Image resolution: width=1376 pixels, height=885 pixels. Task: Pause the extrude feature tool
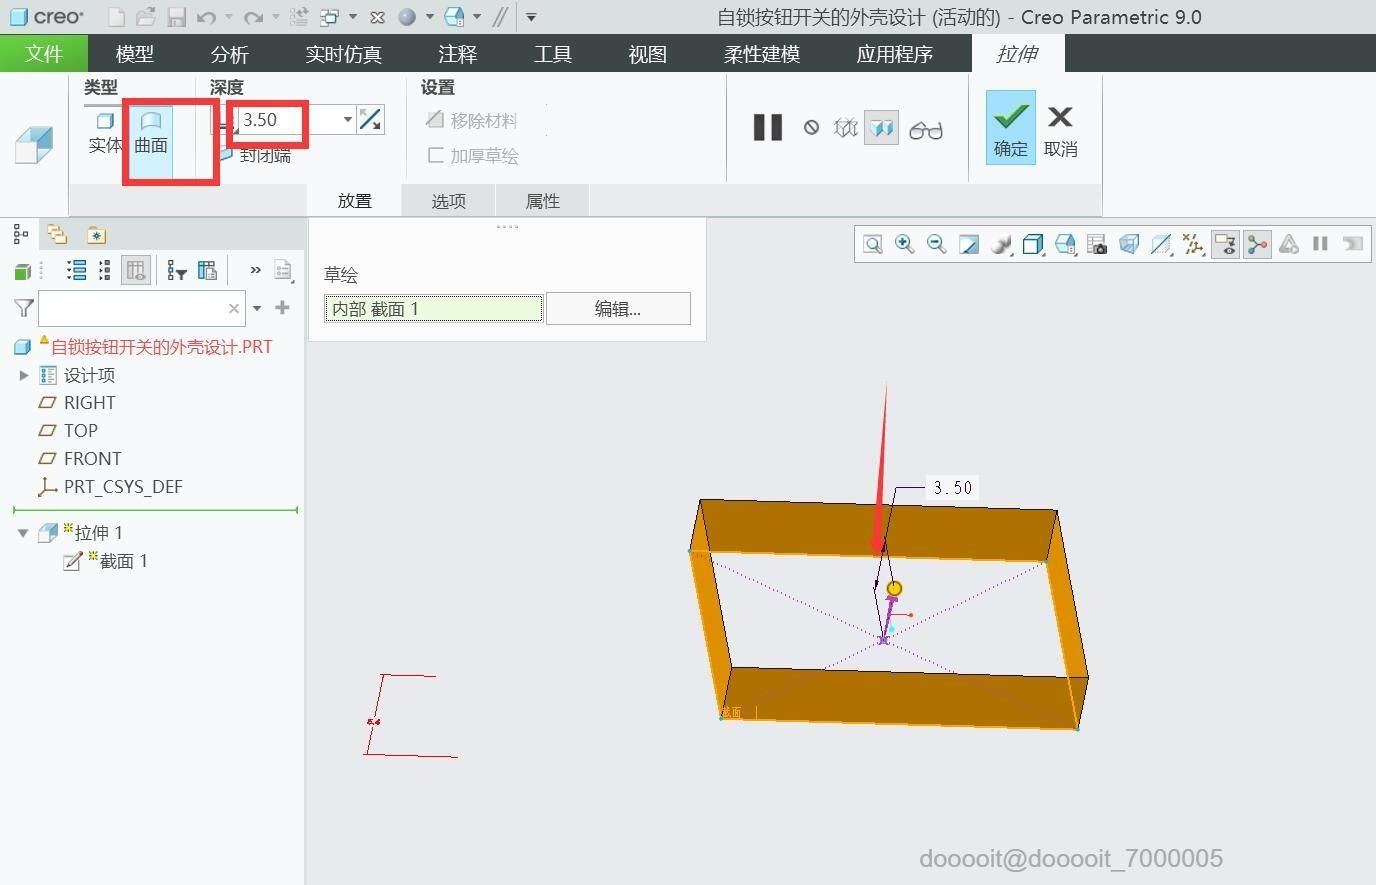pos(768,128)
